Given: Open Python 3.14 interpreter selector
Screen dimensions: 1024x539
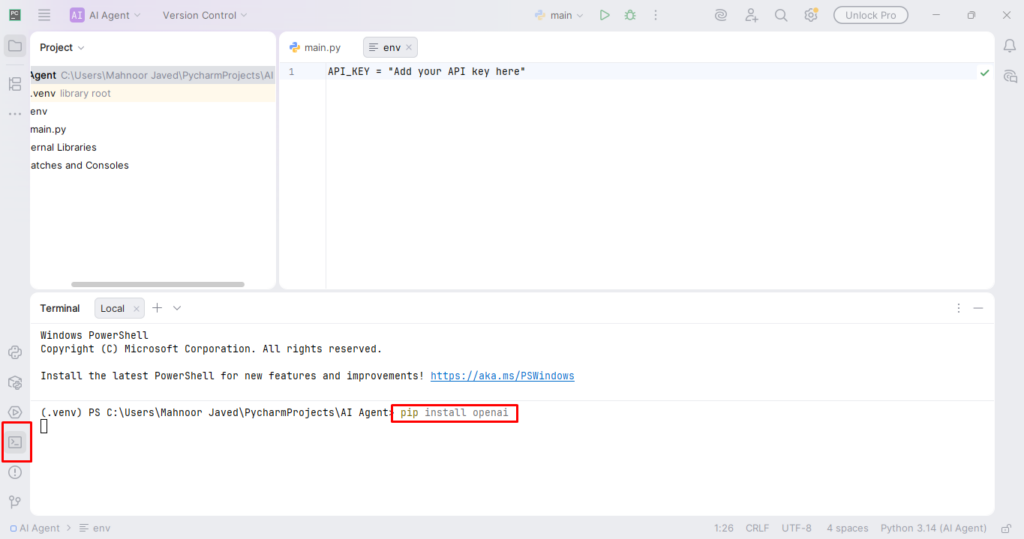Looking at the screenshot, I should click(933, 528).
